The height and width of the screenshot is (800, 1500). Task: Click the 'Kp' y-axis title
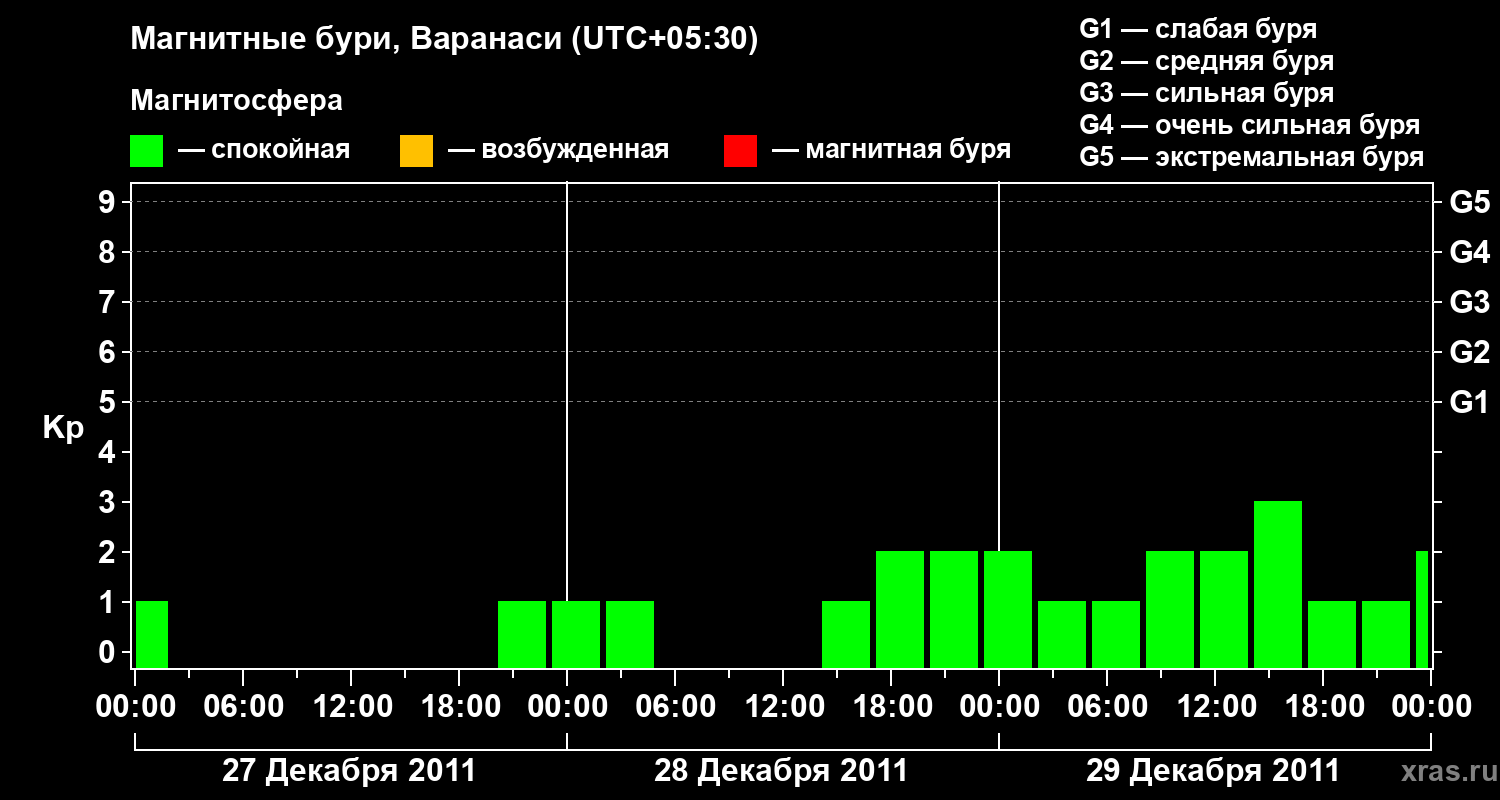coord(63,427)
